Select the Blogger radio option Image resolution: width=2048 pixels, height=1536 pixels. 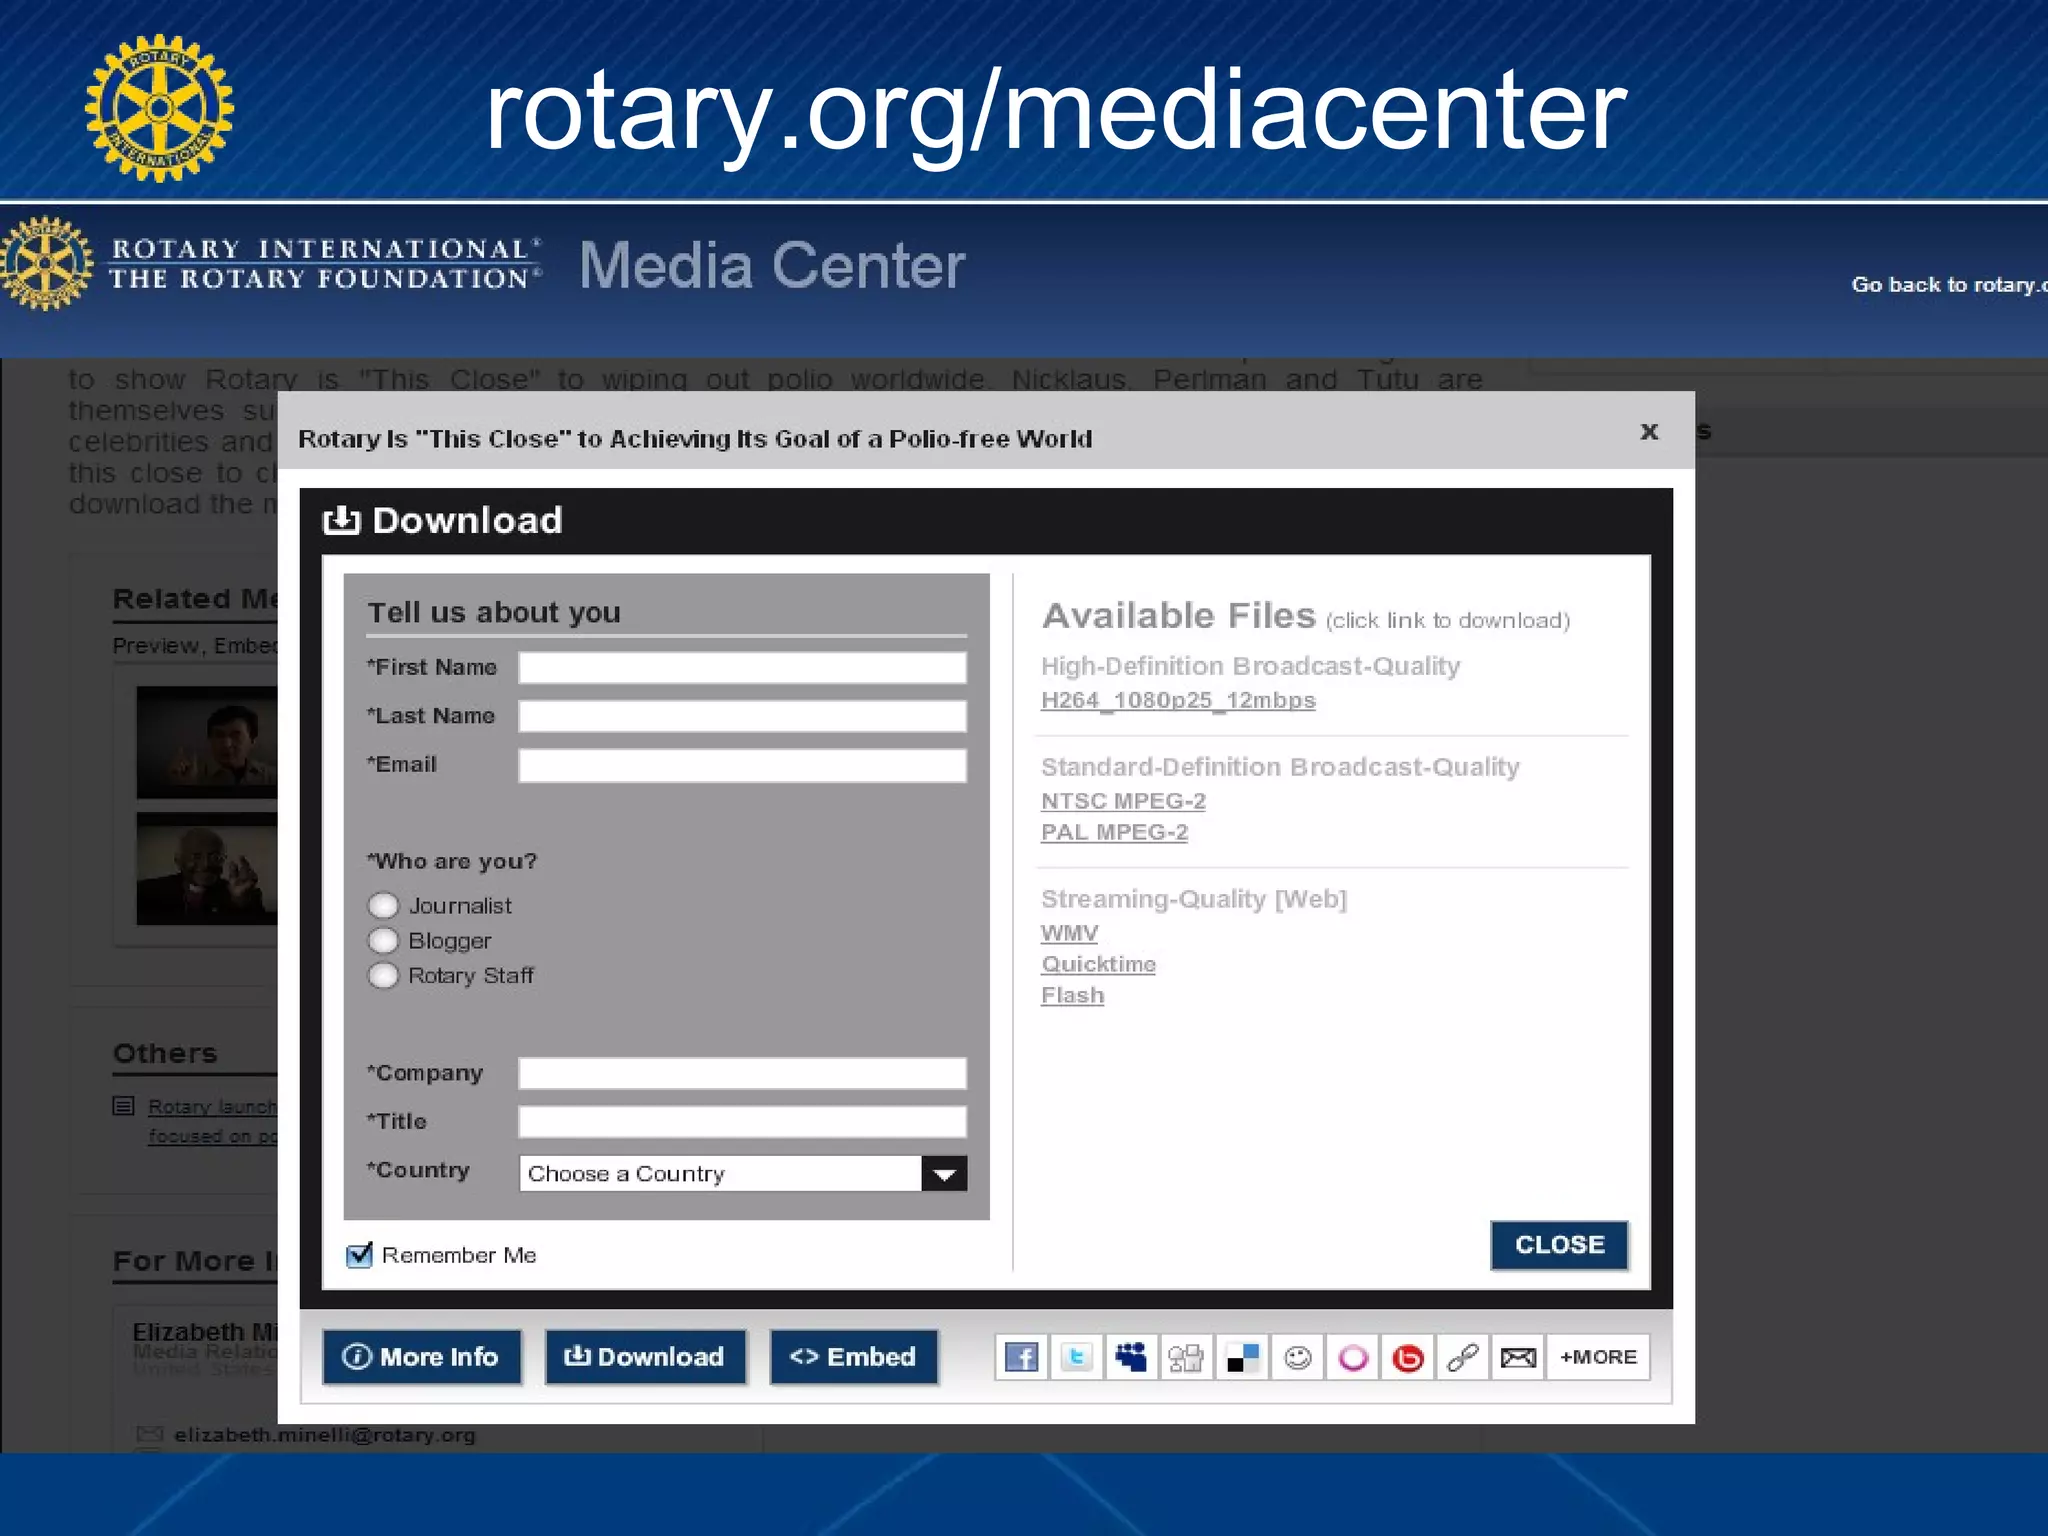click(383, 940)
